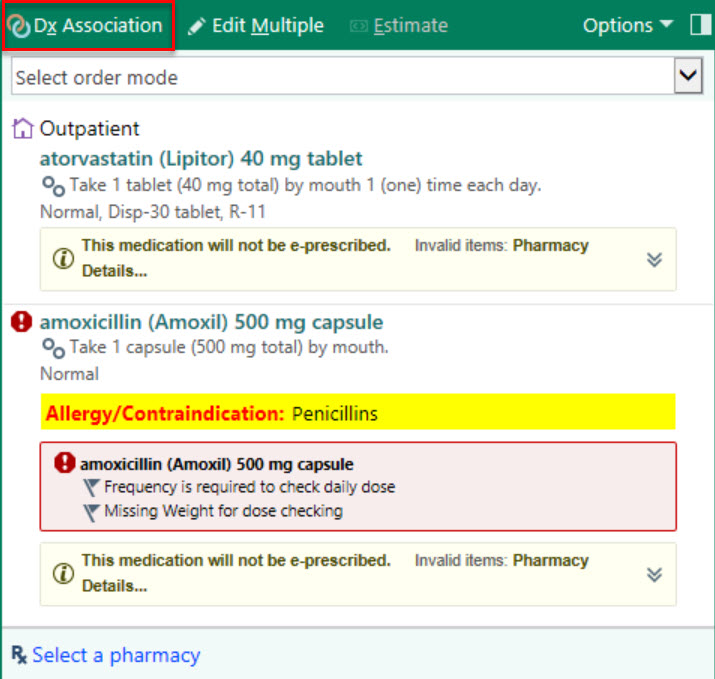The image size is (715, 679).
Task: Click atorvastatin sig linked-circles icon
Action: [x=53, y=185]
